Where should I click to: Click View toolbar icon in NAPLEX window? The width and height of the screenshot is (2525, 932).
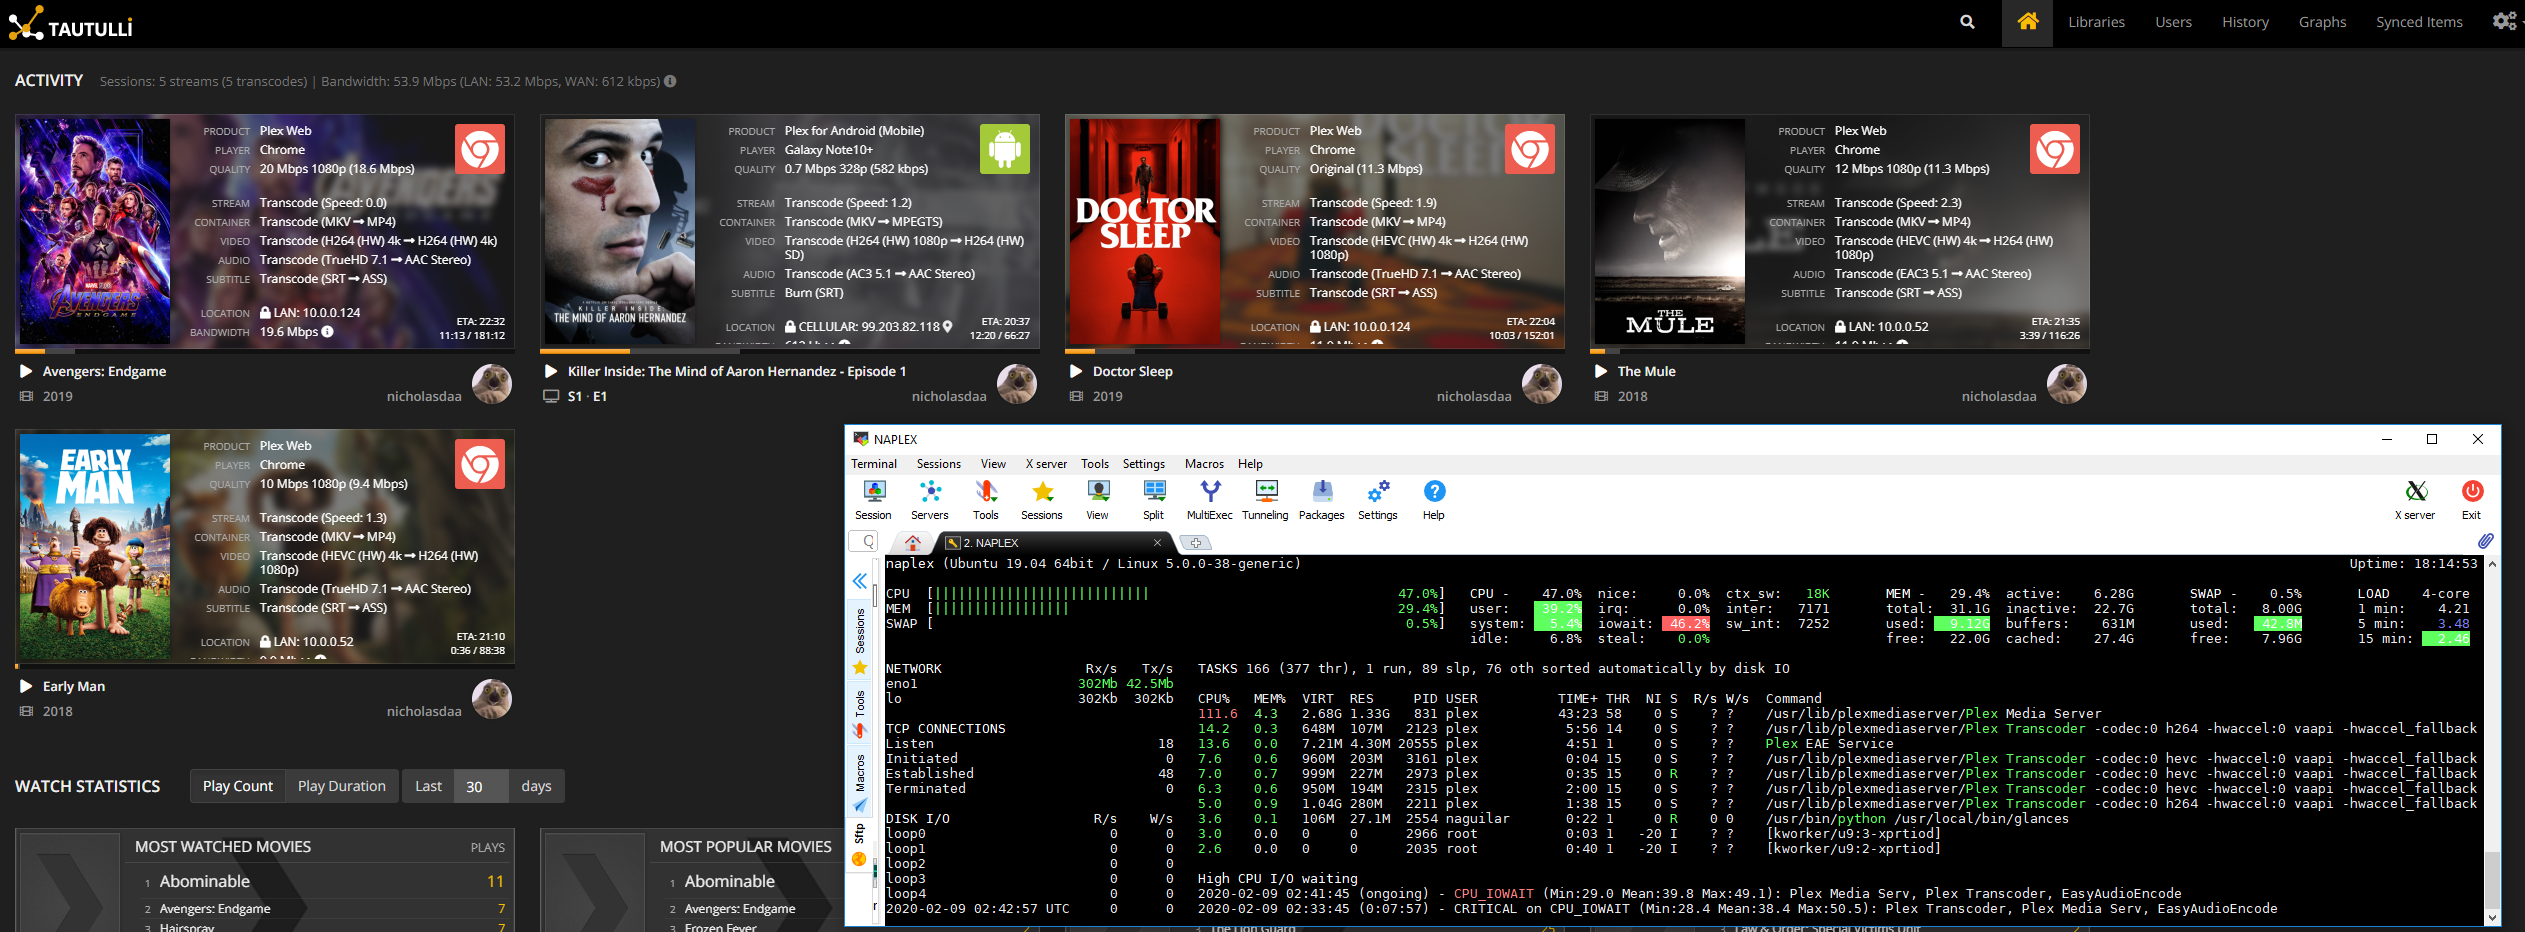[x=1098, y=500]
